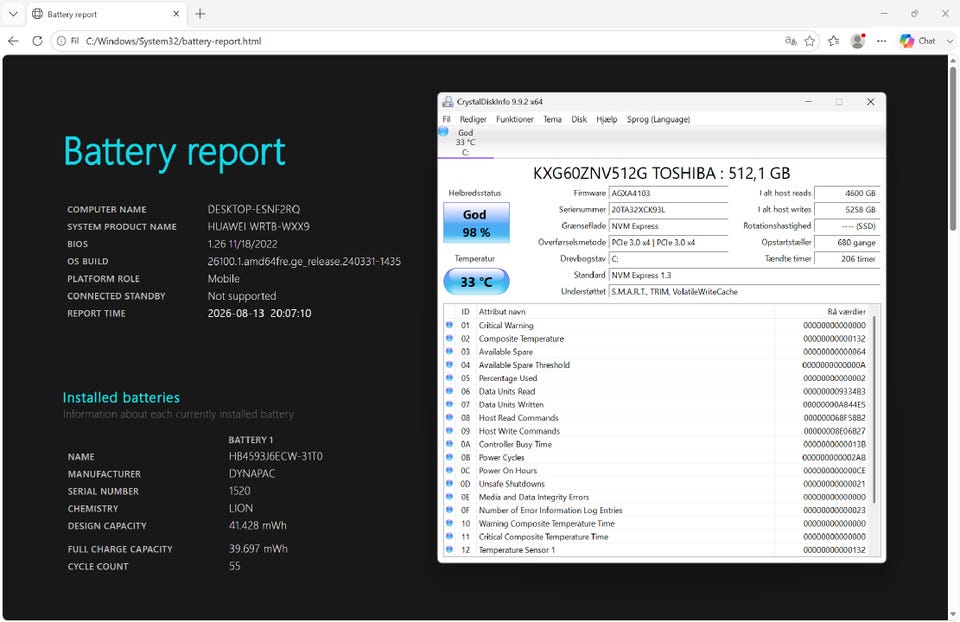Close the Battery report tab
The height and width of the screenshot is (622, 960).
point(176,13)
